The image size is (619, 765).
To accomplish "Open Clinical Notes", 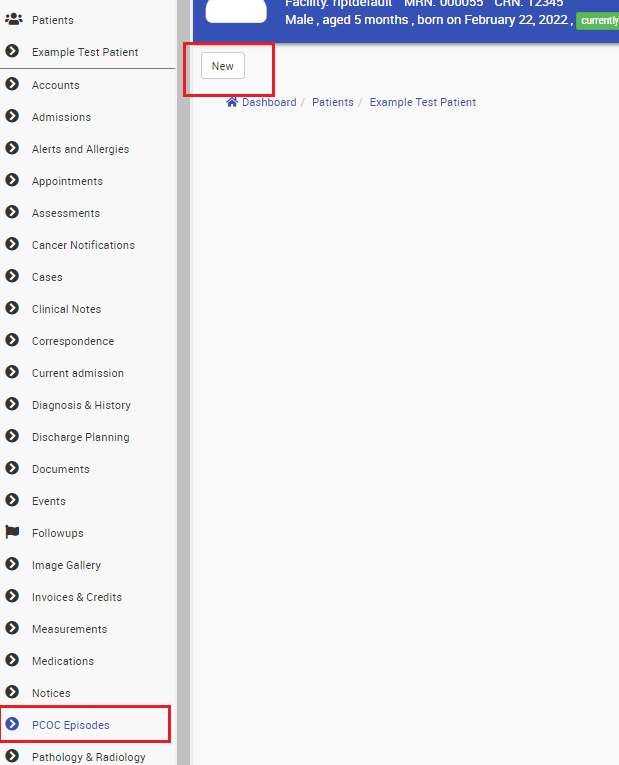I will tap(66, 309).
